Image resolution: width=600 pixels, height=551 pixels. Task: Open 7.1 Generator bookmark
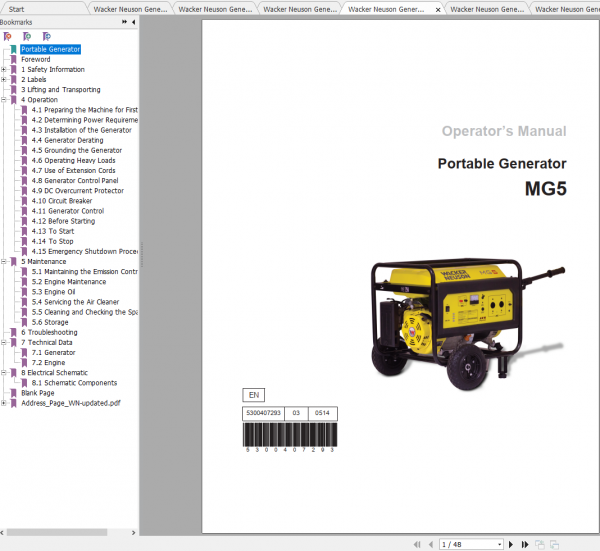[54, 352]
